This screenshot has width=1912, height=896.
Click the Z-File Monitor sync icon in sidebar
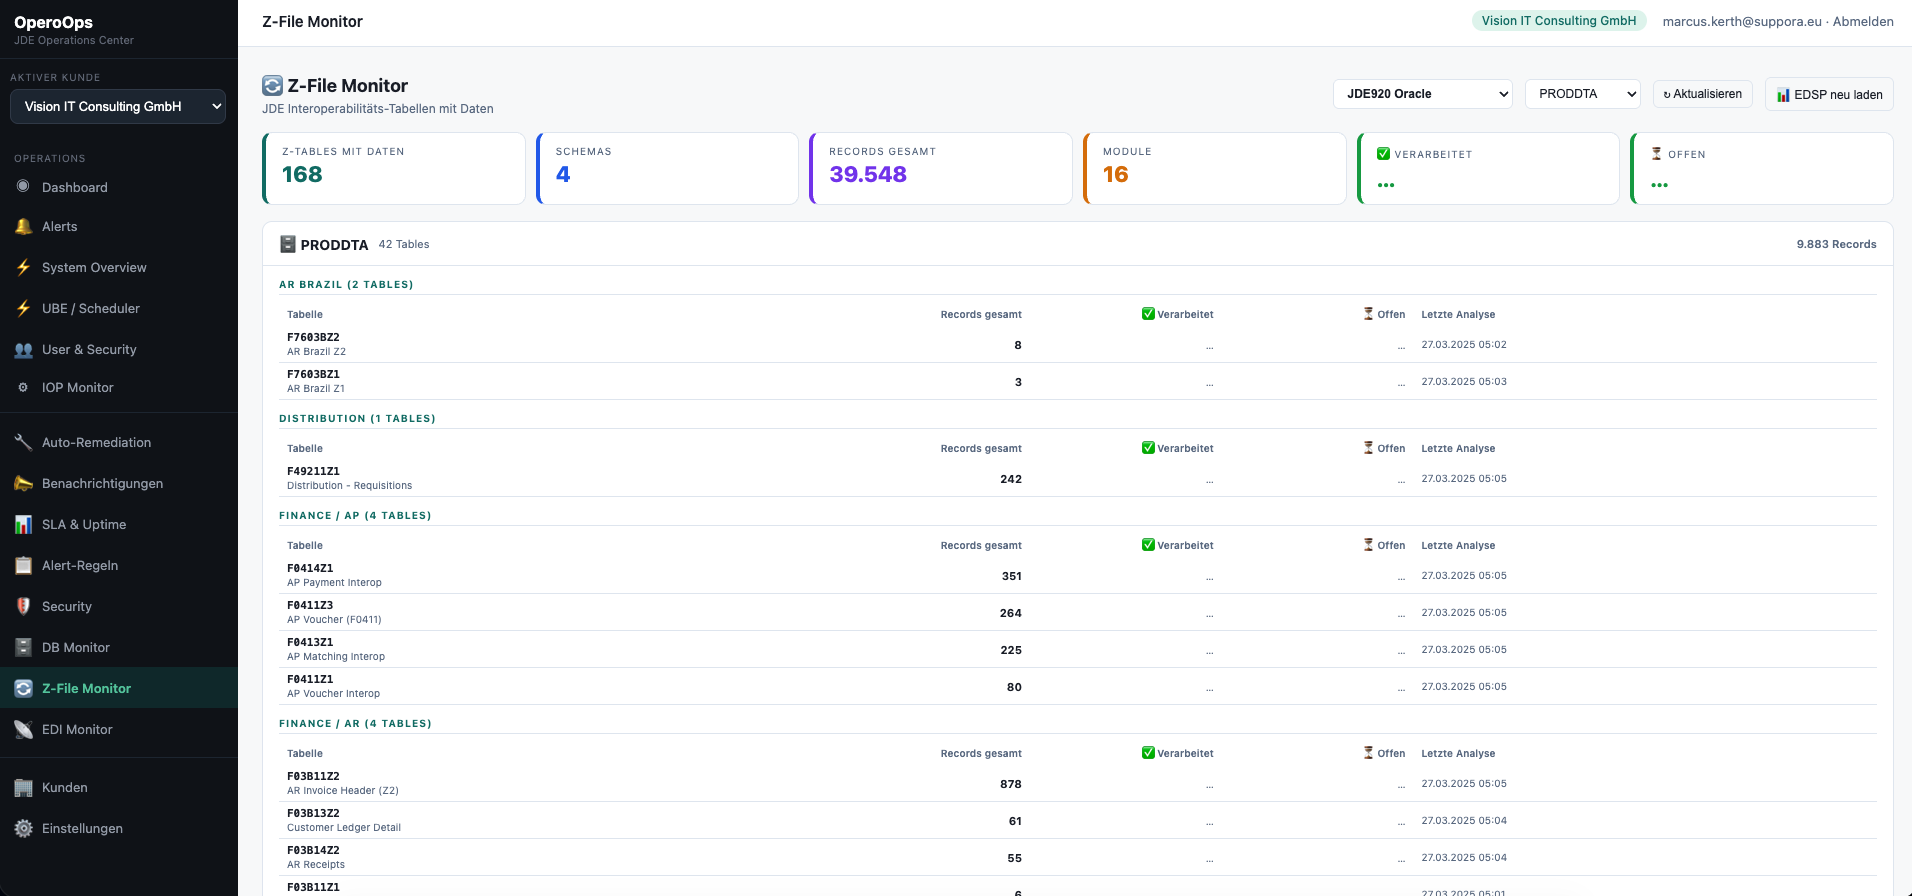click(x=23, y=688)
